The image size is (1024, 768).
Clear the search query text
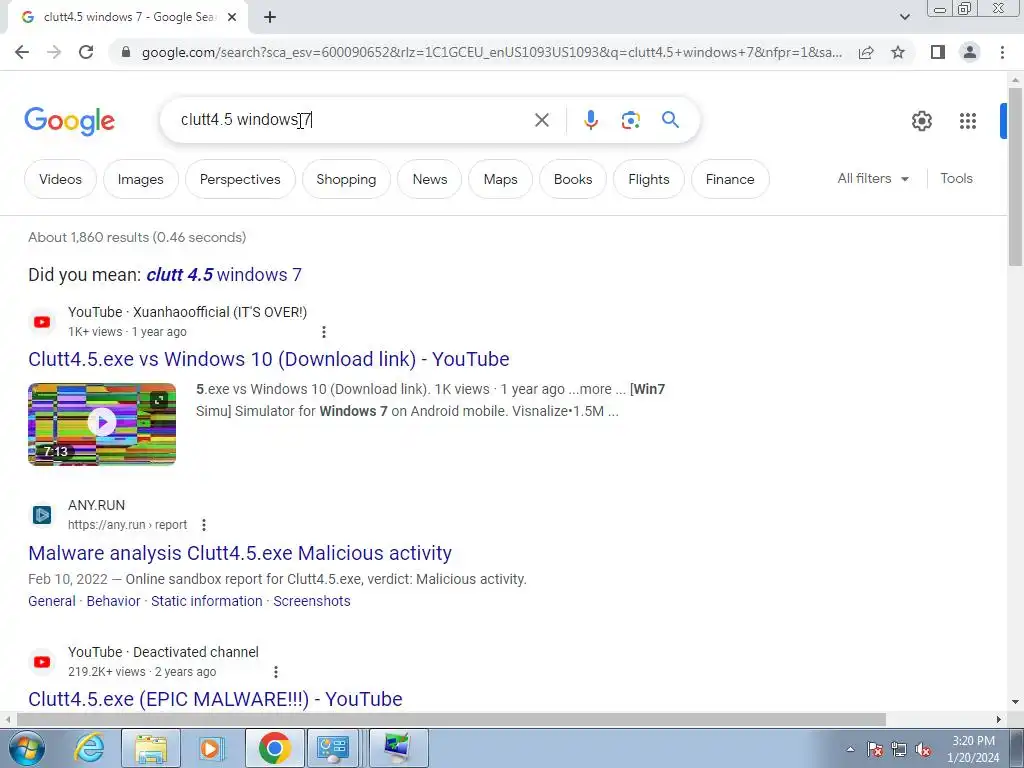(x=541, y=120)
